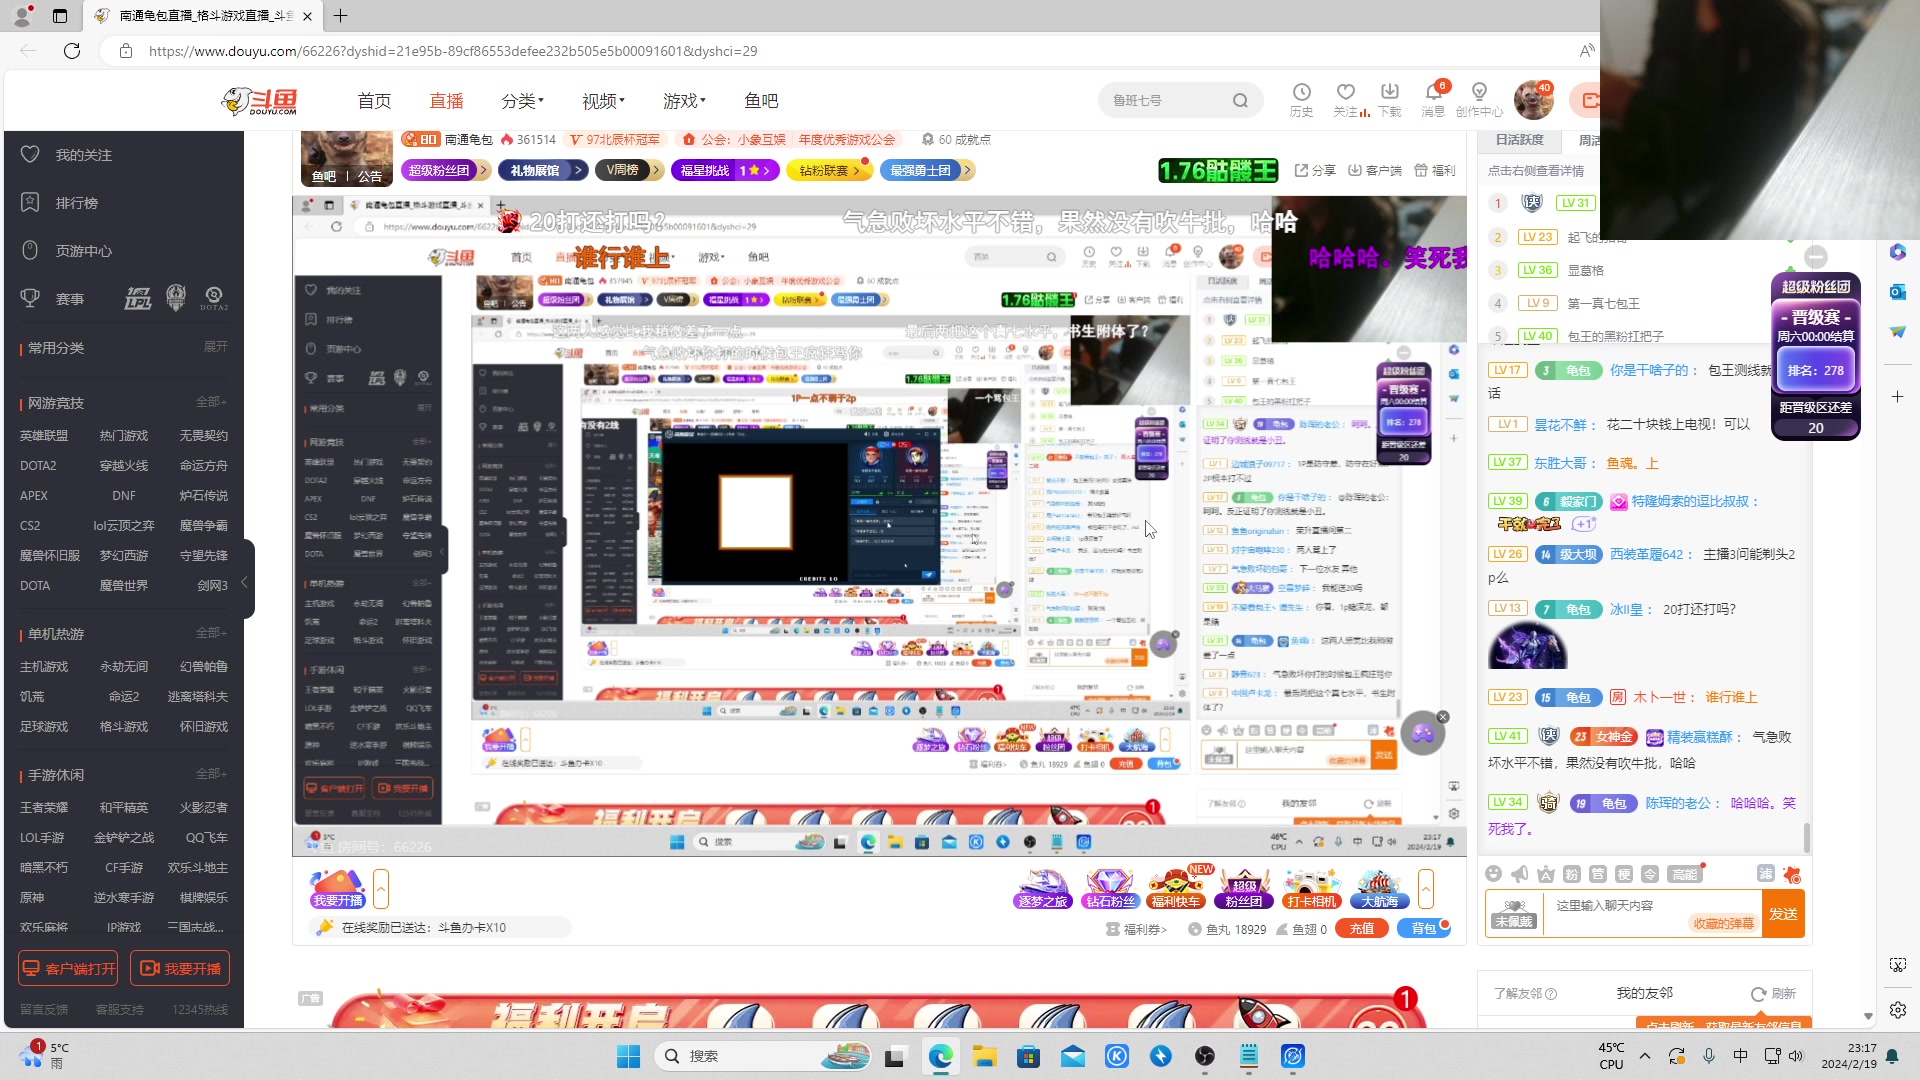This screenshot has height=1080, width=1920.
Task: Click the 高能 button in chat toolbar
Action: coord(1685,874)
